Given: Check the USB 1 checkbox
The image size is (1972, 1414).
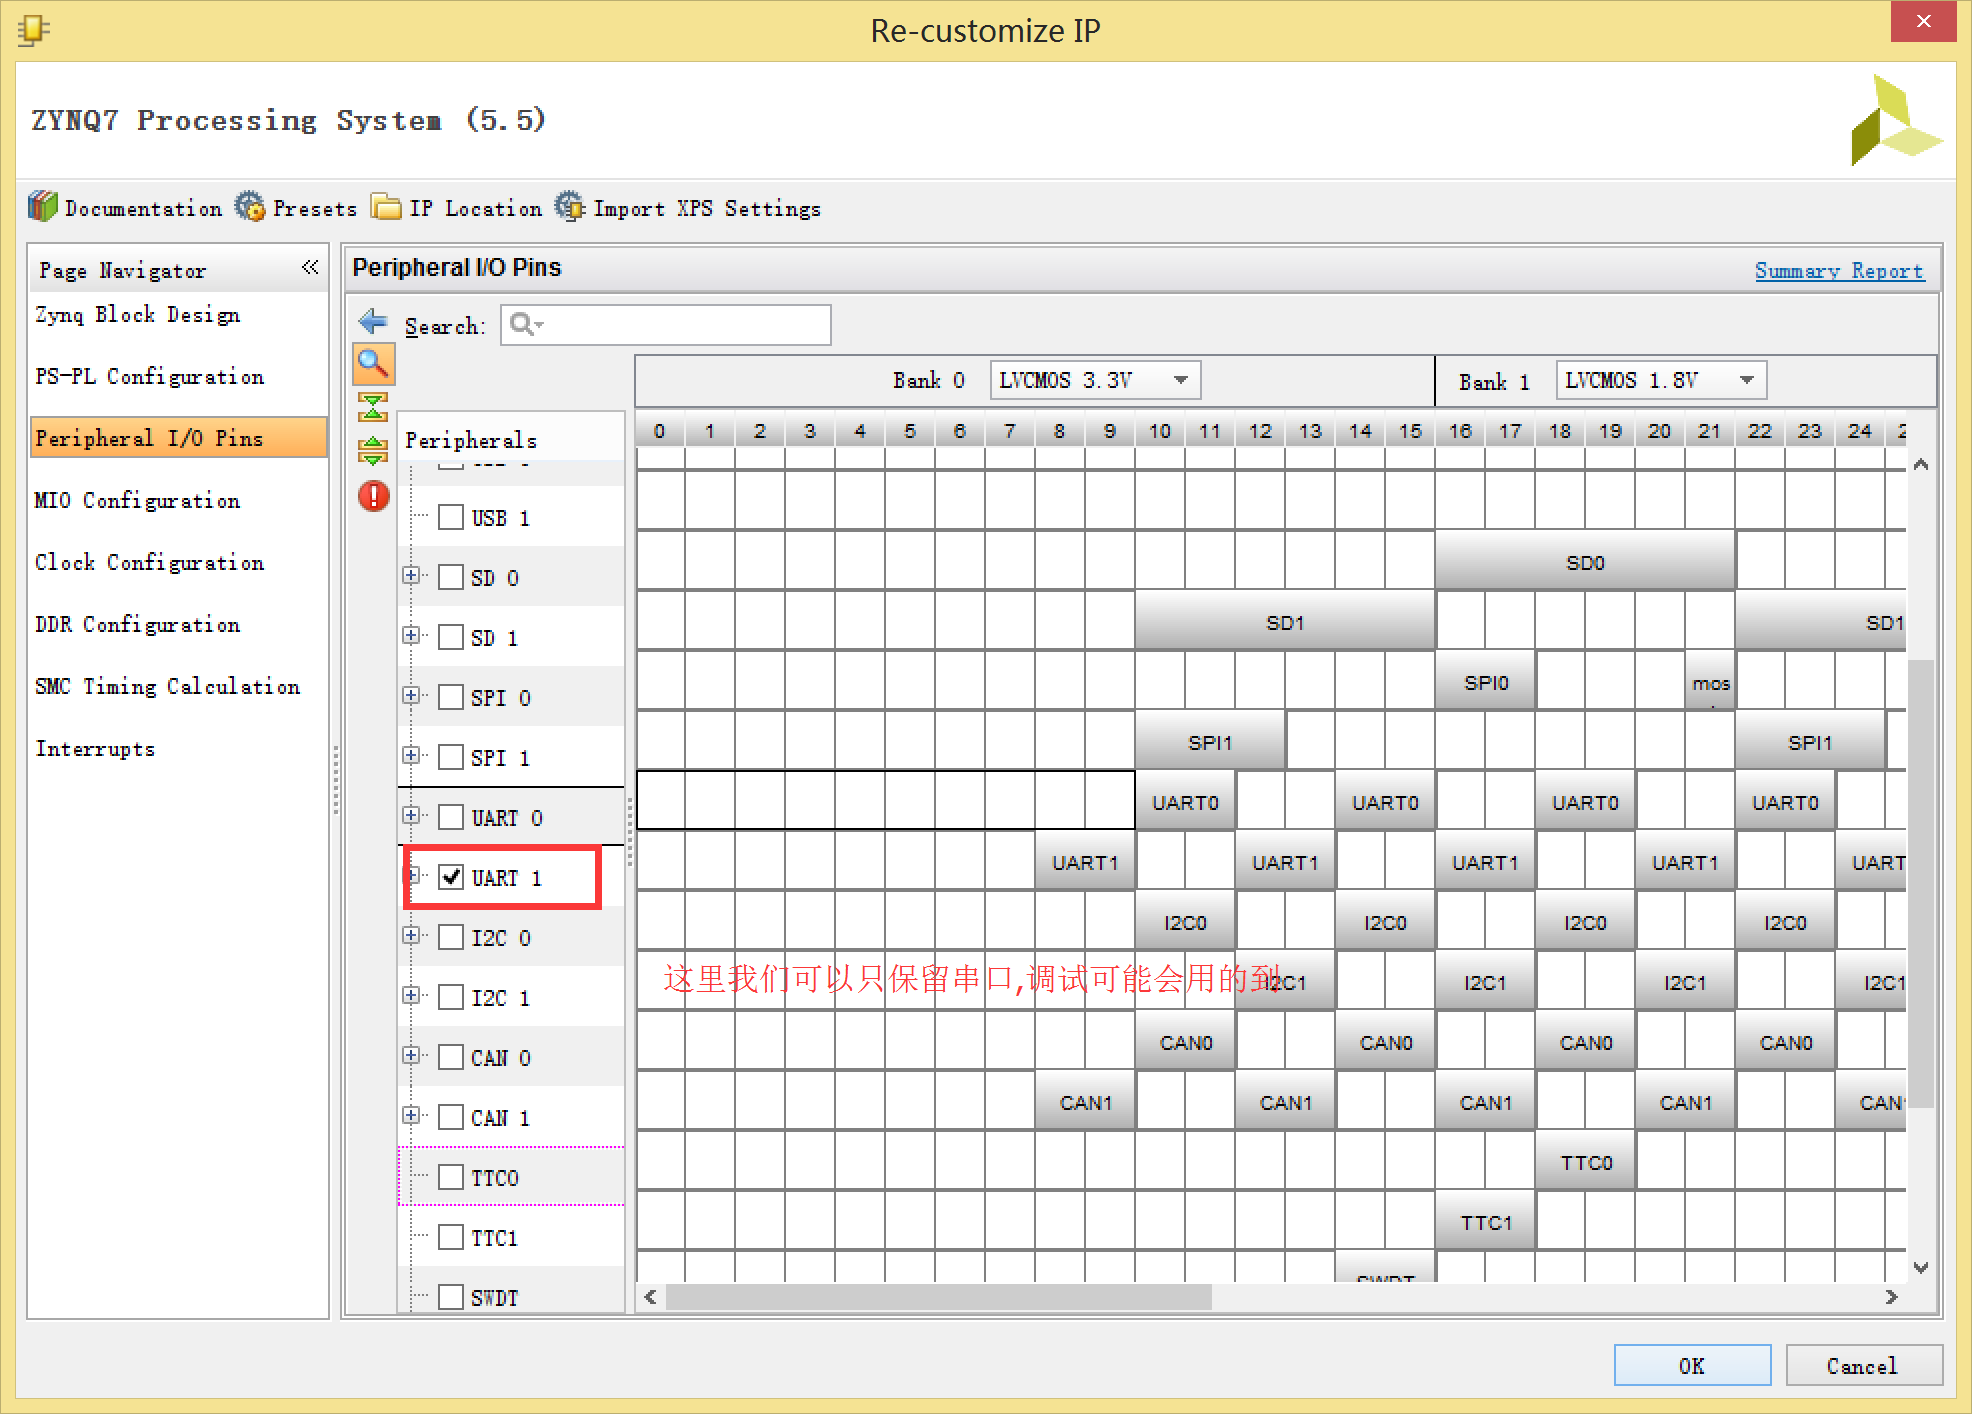Looking at the screenshot, I should [x=451, y=517].
